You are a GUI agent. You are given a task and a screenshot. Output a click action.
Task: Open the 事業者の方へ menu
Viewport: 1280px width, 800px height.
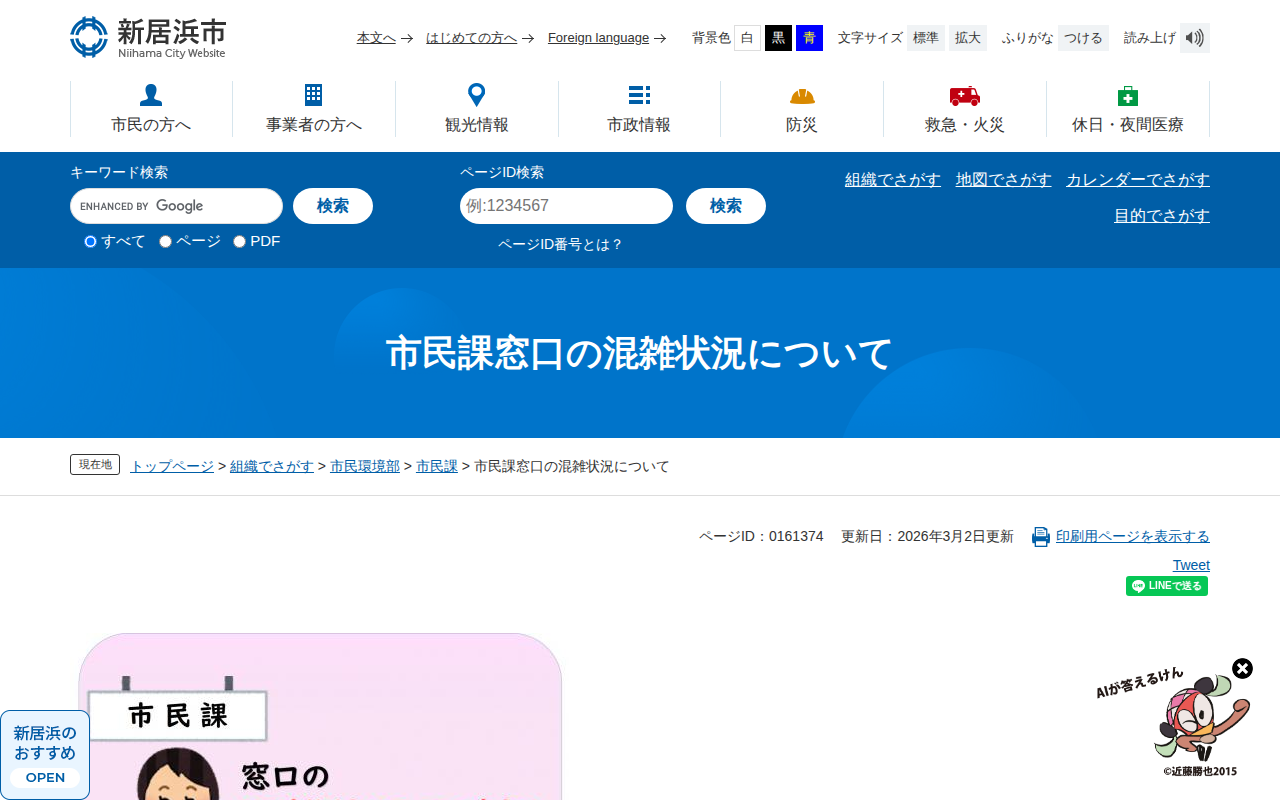coord(314,109)
